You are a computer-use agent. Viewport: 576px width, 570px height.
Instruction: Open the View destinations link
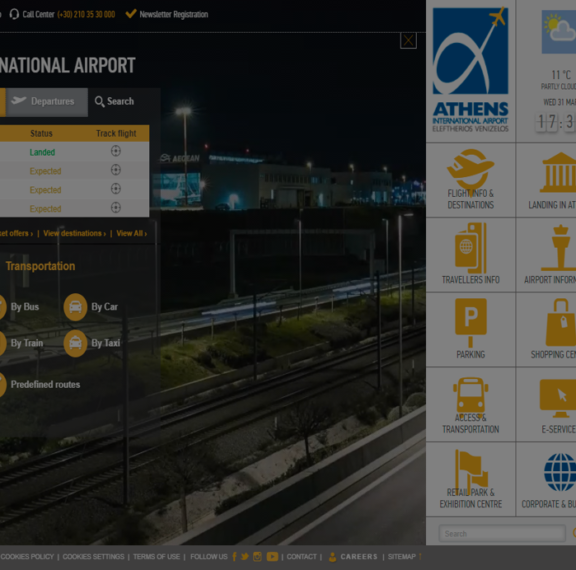(x=75, y=233)
